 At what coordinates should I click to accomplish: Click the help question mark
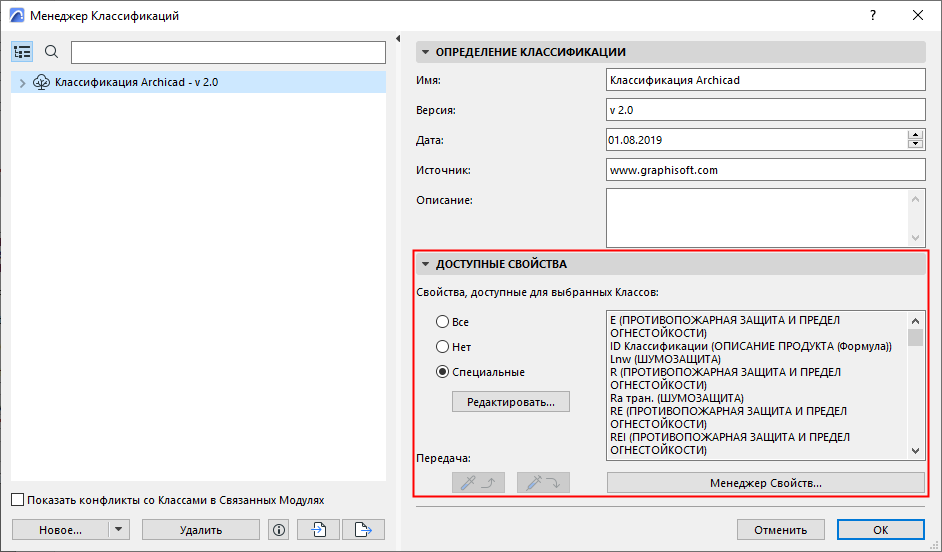873,16
